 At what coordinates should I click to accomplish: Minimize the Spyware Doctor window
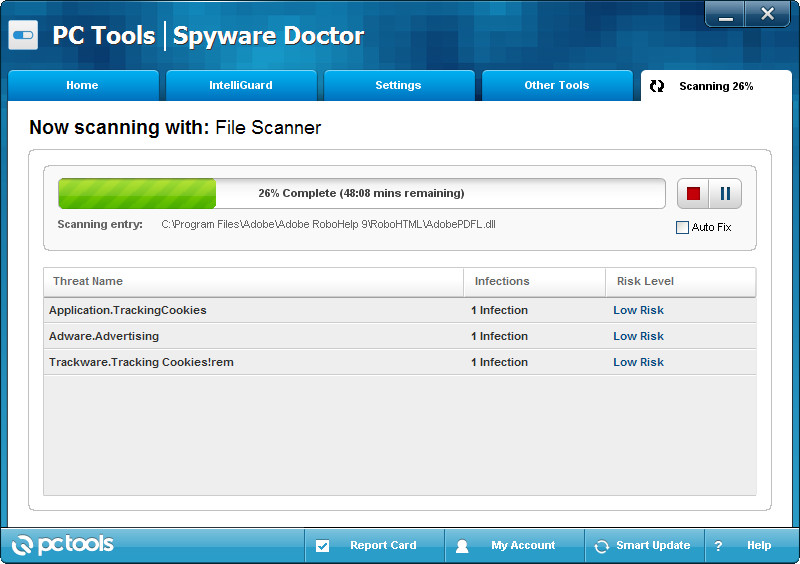(726, 14)
